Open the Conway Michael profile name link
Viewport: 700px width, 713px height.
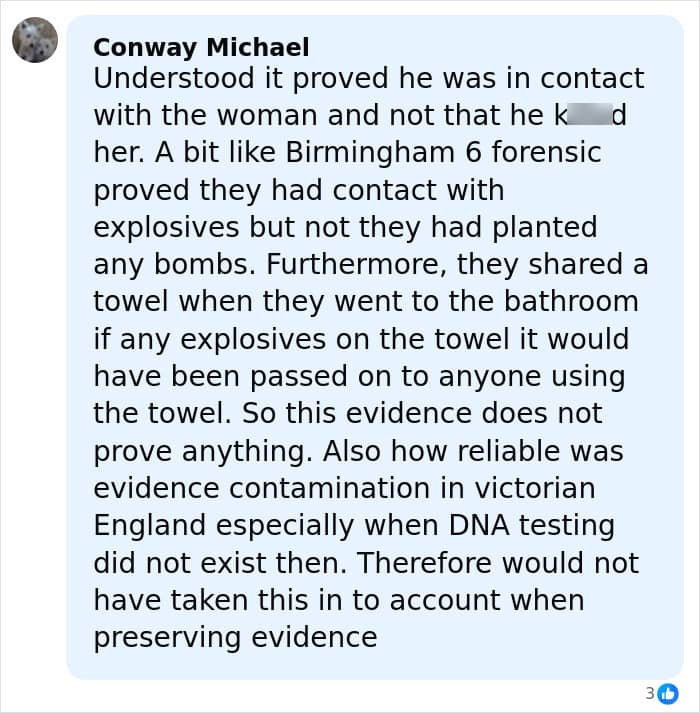tap(201, 47)
